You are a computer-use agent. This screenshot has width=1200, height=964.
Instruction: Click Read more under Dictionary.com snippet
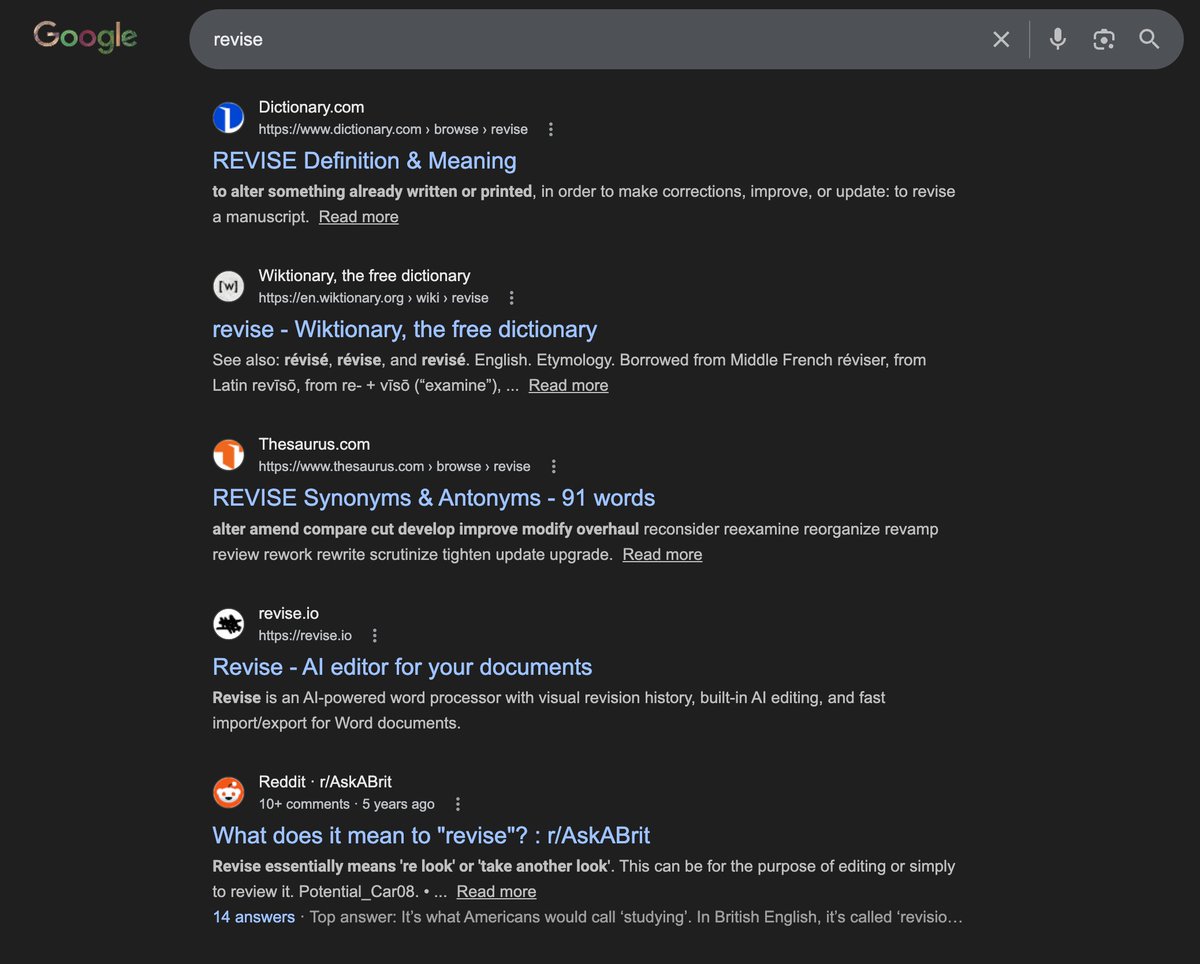coord(358,216)
